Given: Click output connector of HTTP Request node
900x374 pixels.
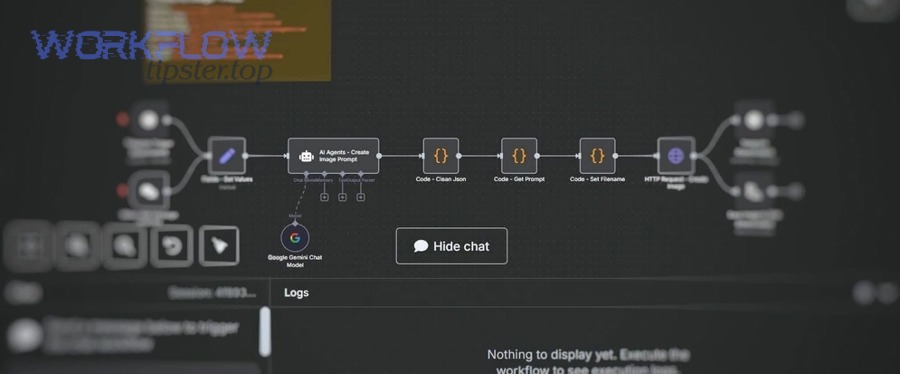Looking at the screenshot, I should pos(694,155).
